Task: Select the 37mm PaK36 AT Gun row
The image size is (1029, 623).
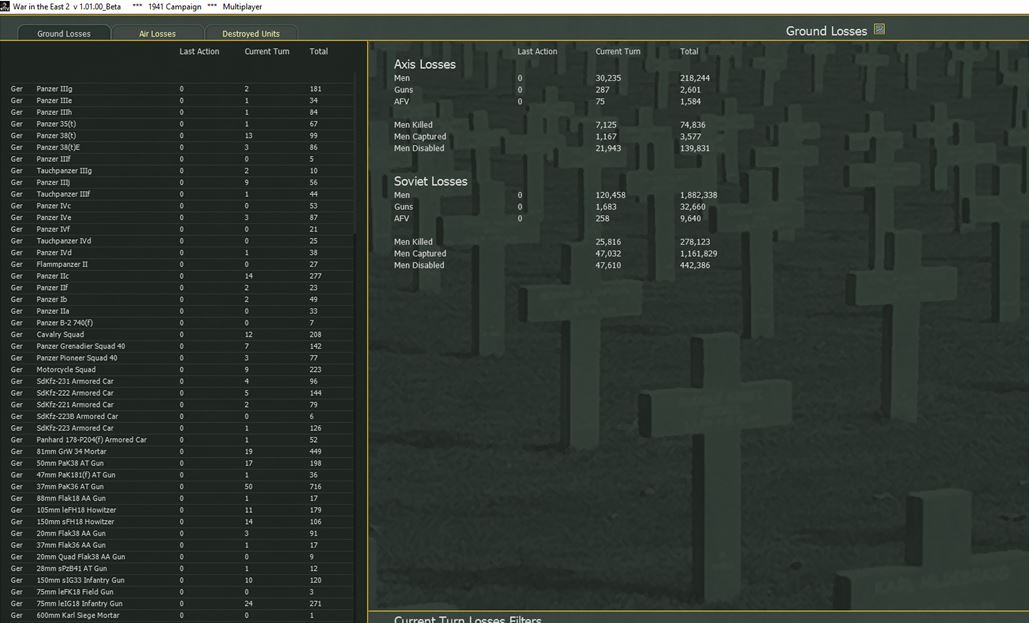Action: click(180, 487)
